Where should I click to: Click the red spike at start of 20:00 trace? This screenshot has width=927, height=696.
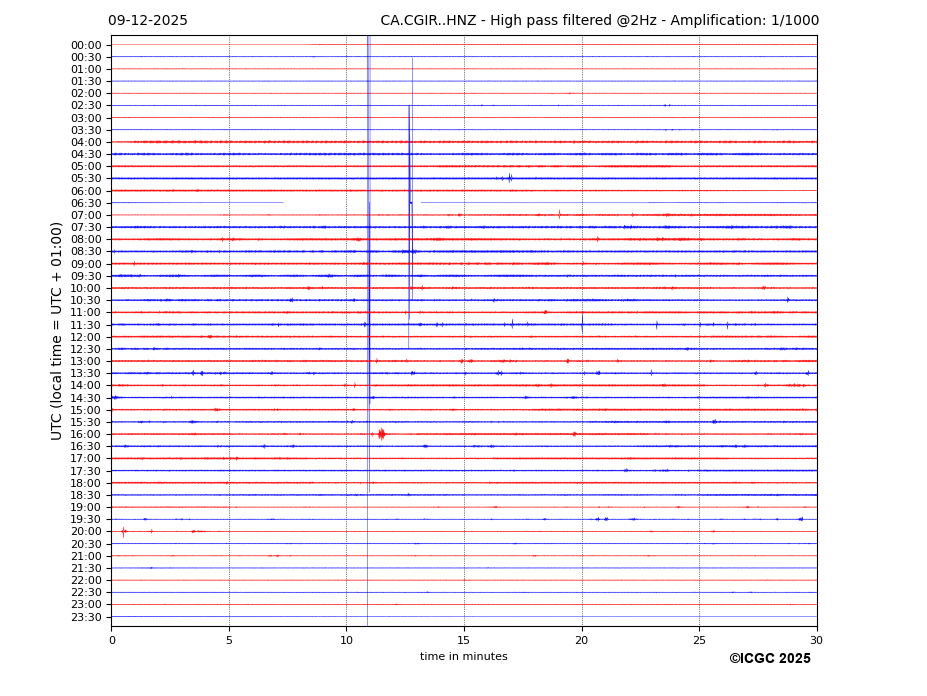[x=123, y=531]
